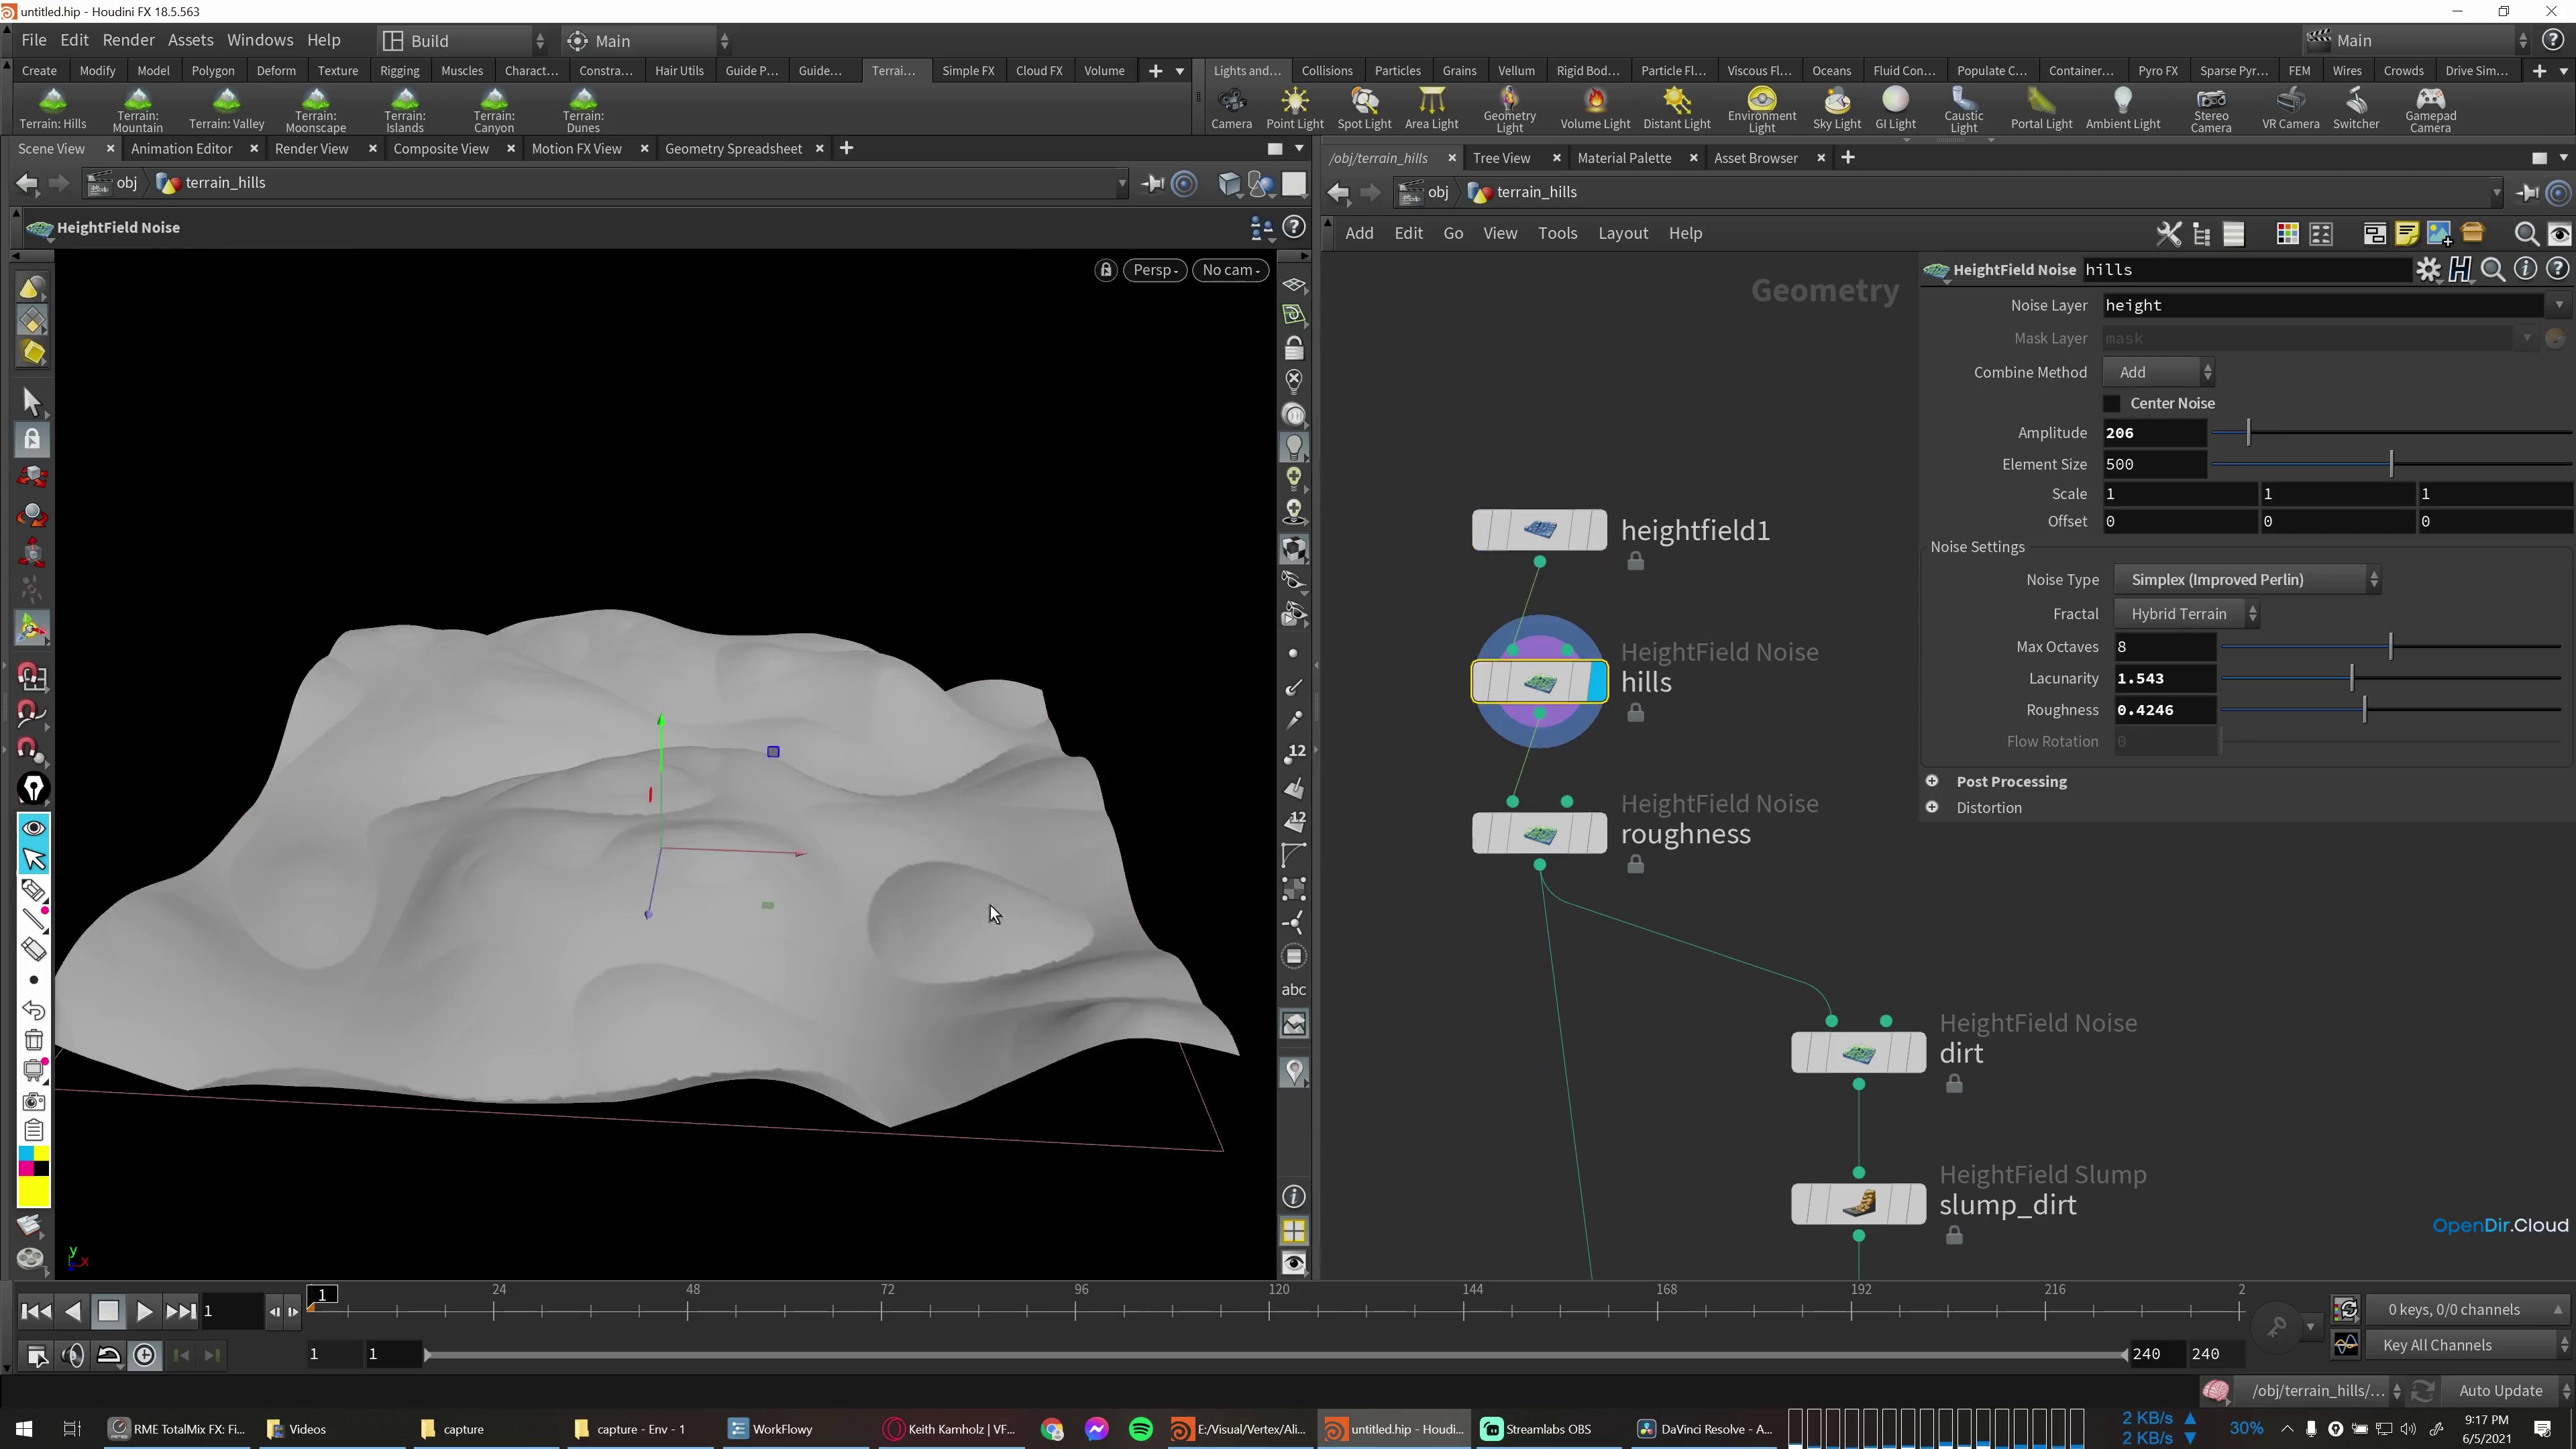Launch Spotify from the taskbar
The width and height of the screenshot is (2576, 1449).
[1140, 1428]
